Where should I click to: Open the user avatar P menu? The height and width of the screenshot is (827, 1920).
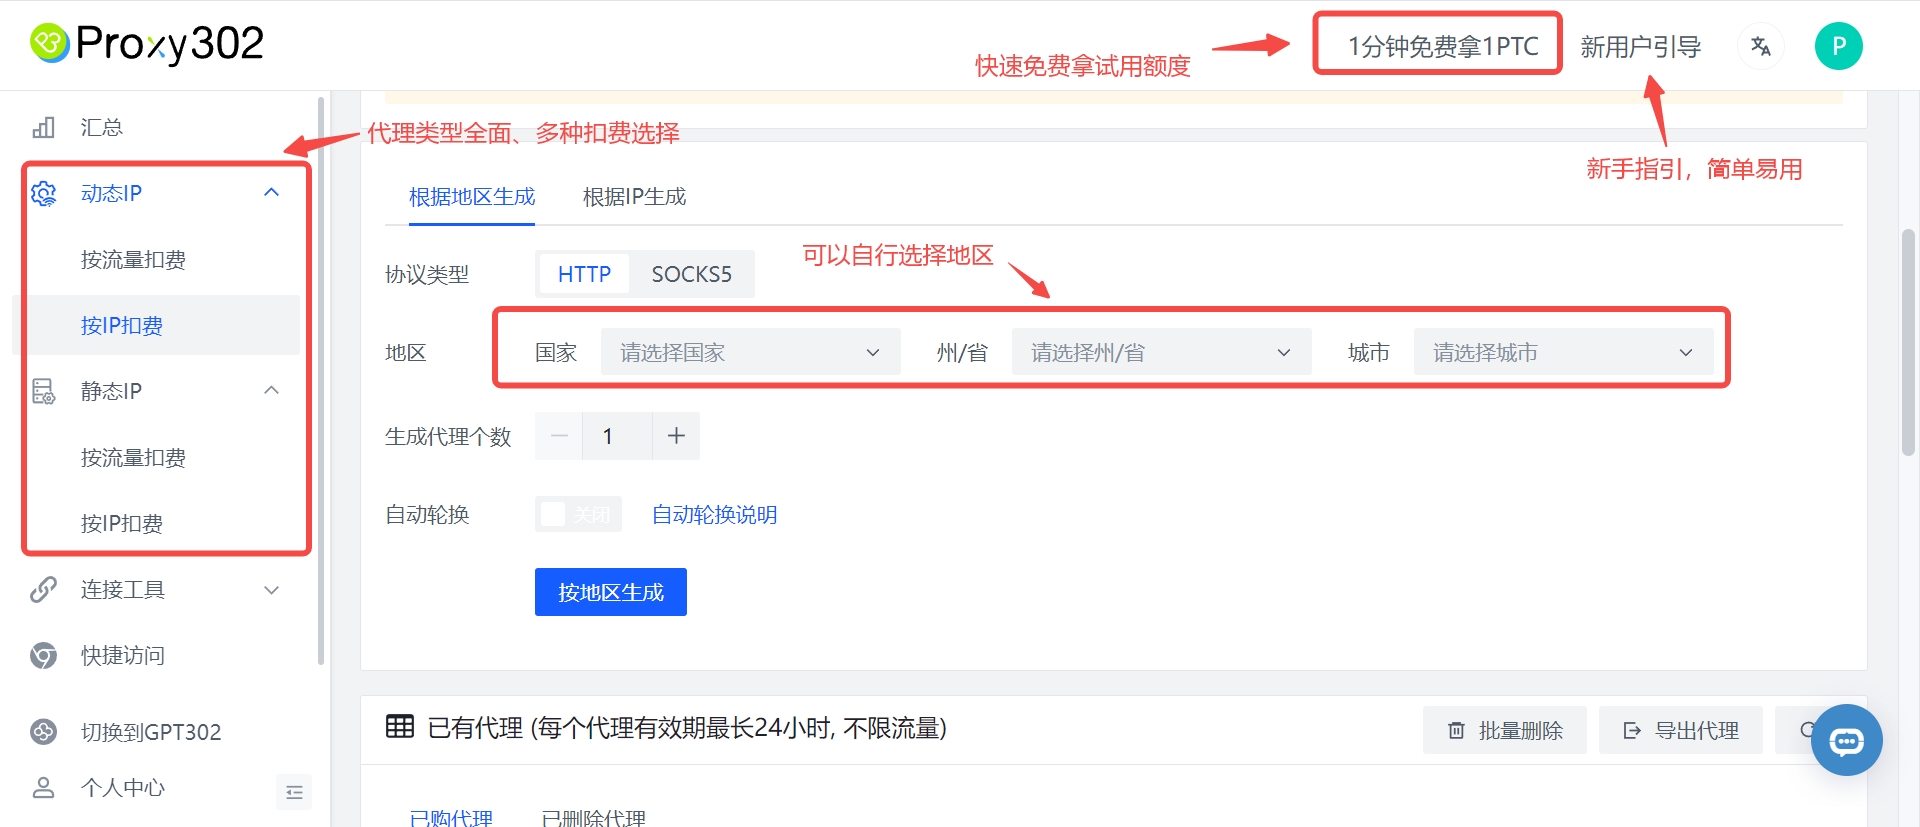(x=1838, y=46)
